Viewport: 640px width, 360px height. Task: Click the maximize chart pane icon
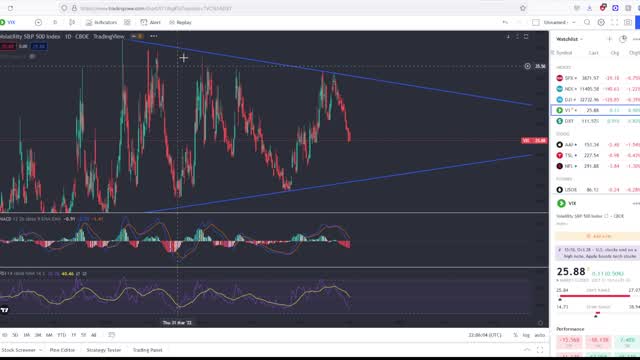pos(526,37)
